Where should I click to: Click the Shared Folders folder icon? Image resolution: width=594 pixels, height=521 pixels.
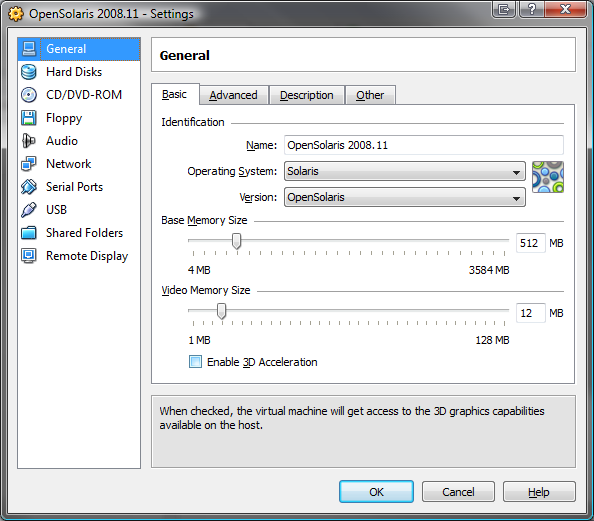29,233
